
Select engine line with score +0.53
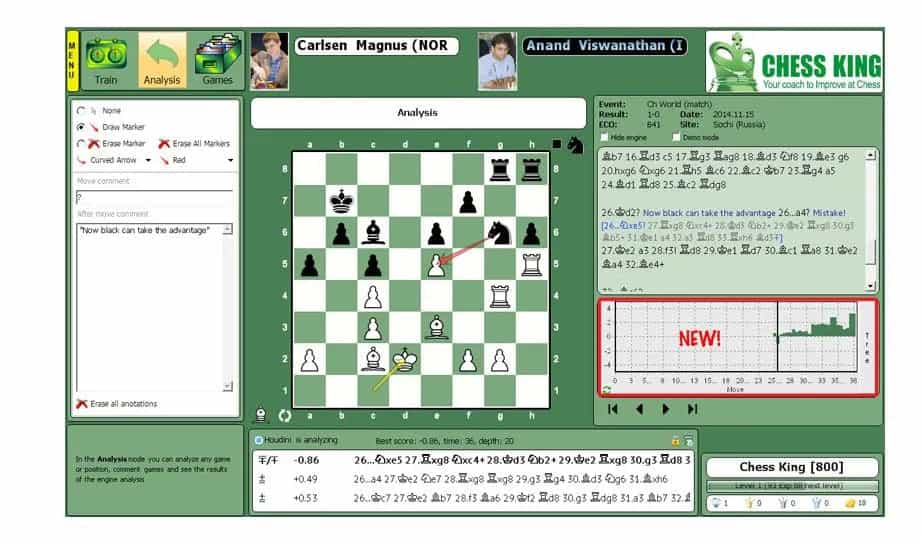[474, 498]
